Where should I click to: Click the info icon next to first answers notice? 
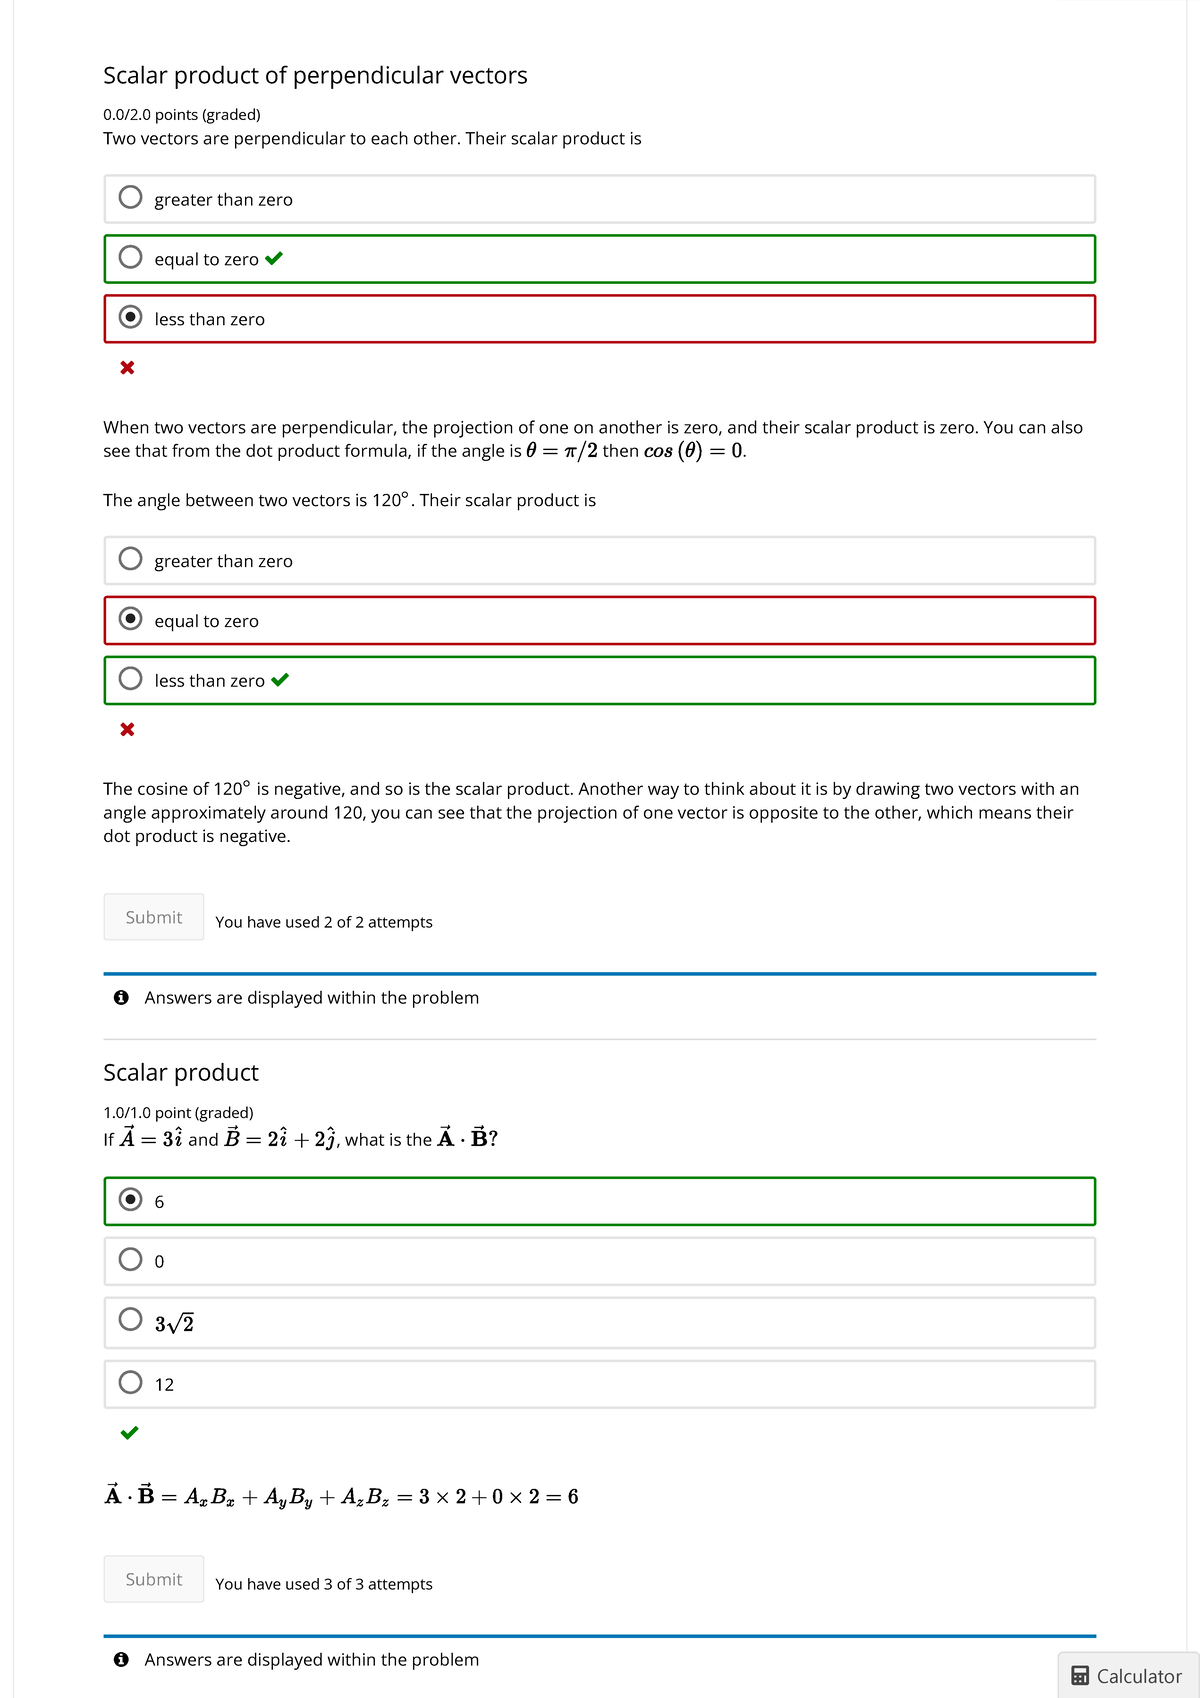pos(121,997)
